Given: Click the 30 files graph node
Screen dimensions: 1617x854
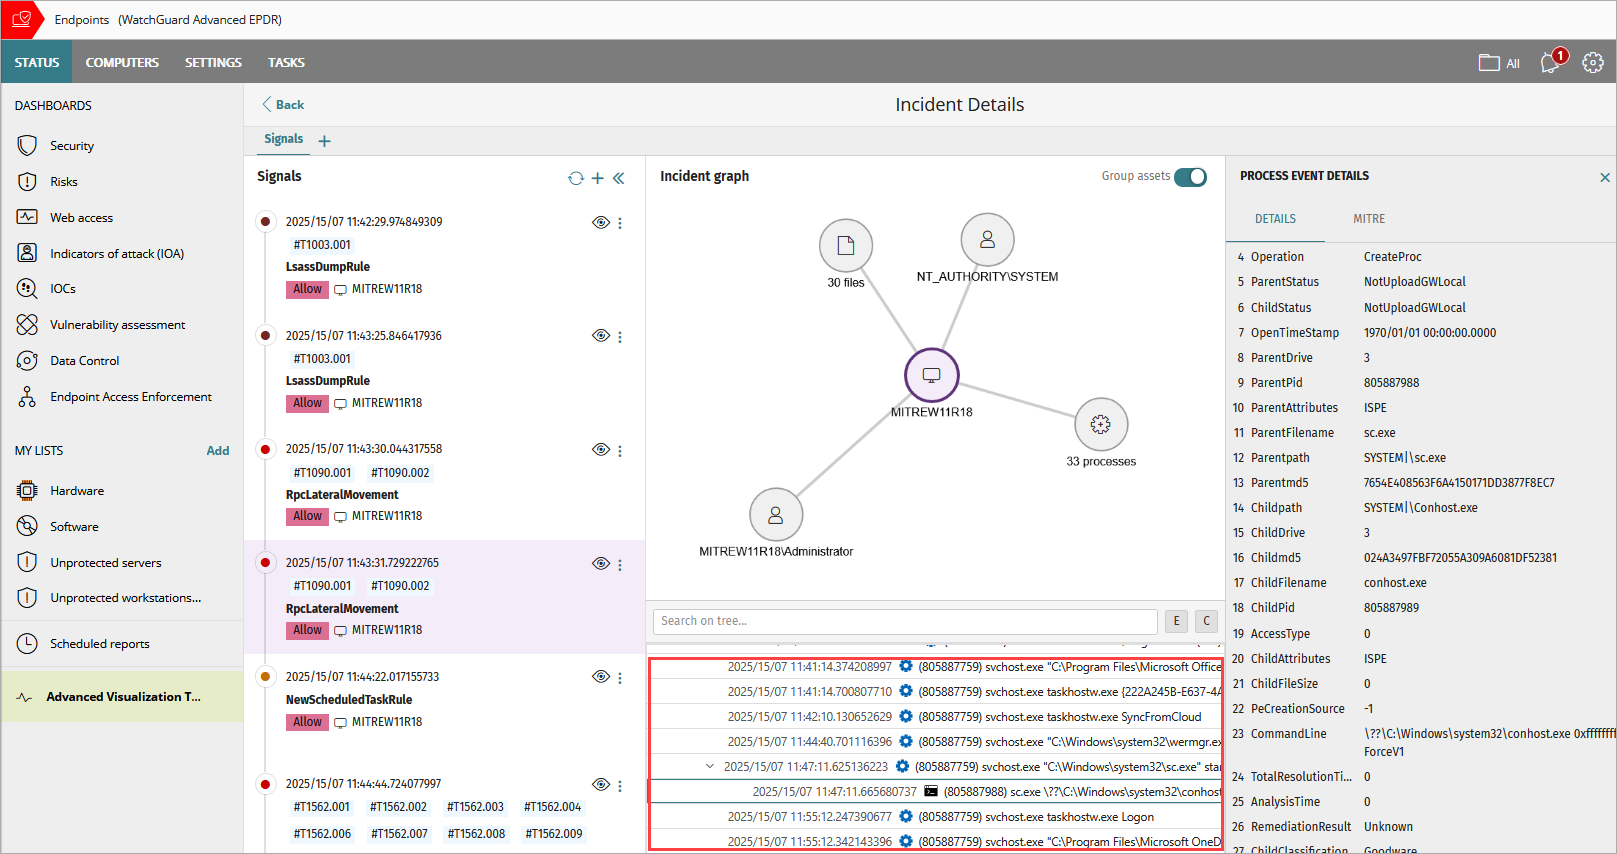Looking at the screenshot, I should click(846, 245).
